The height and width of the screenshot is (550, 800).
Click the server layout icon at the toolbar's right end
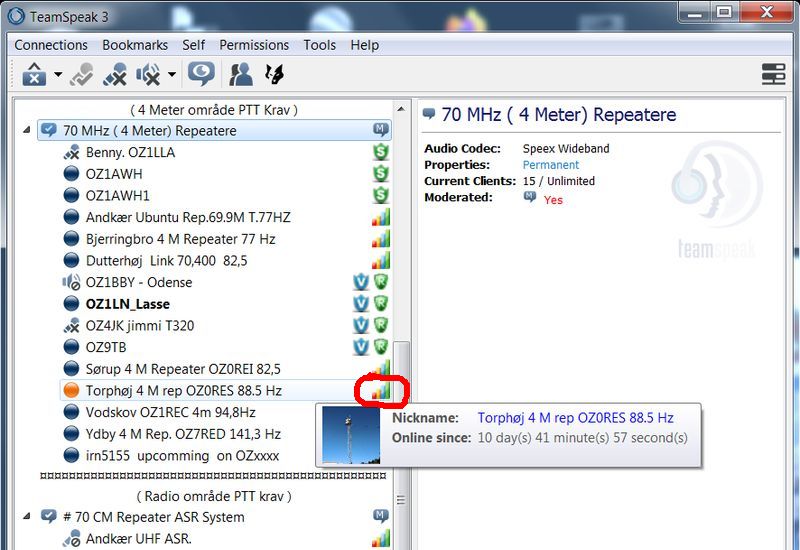pos(773,74)
